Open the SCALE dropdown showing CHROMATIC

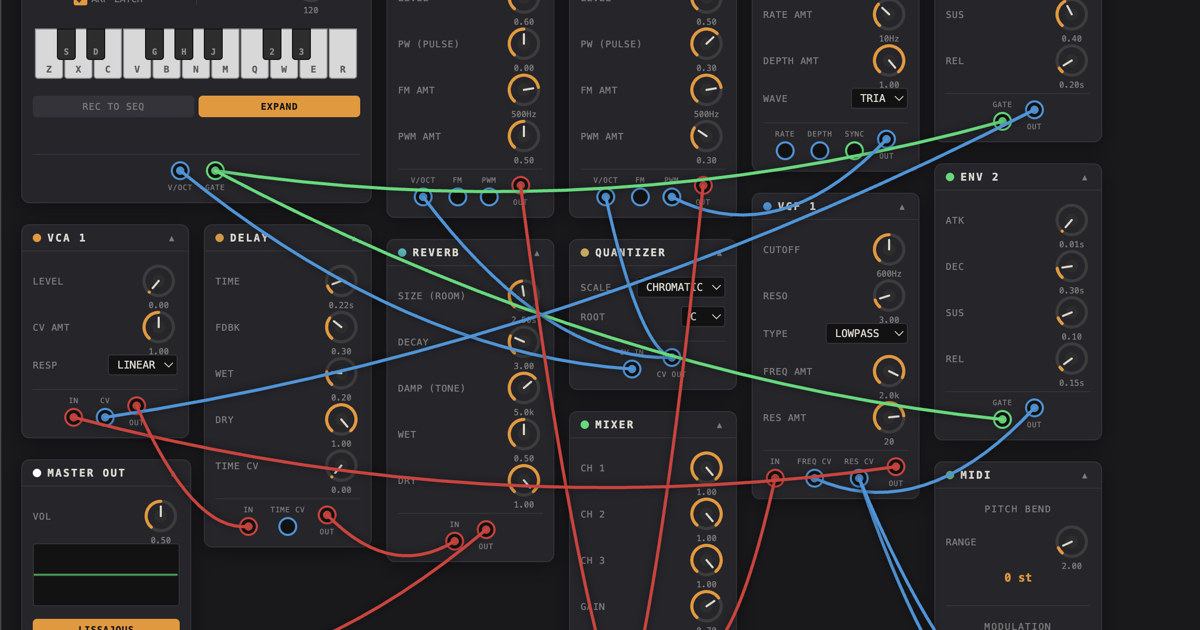(681, 287)
